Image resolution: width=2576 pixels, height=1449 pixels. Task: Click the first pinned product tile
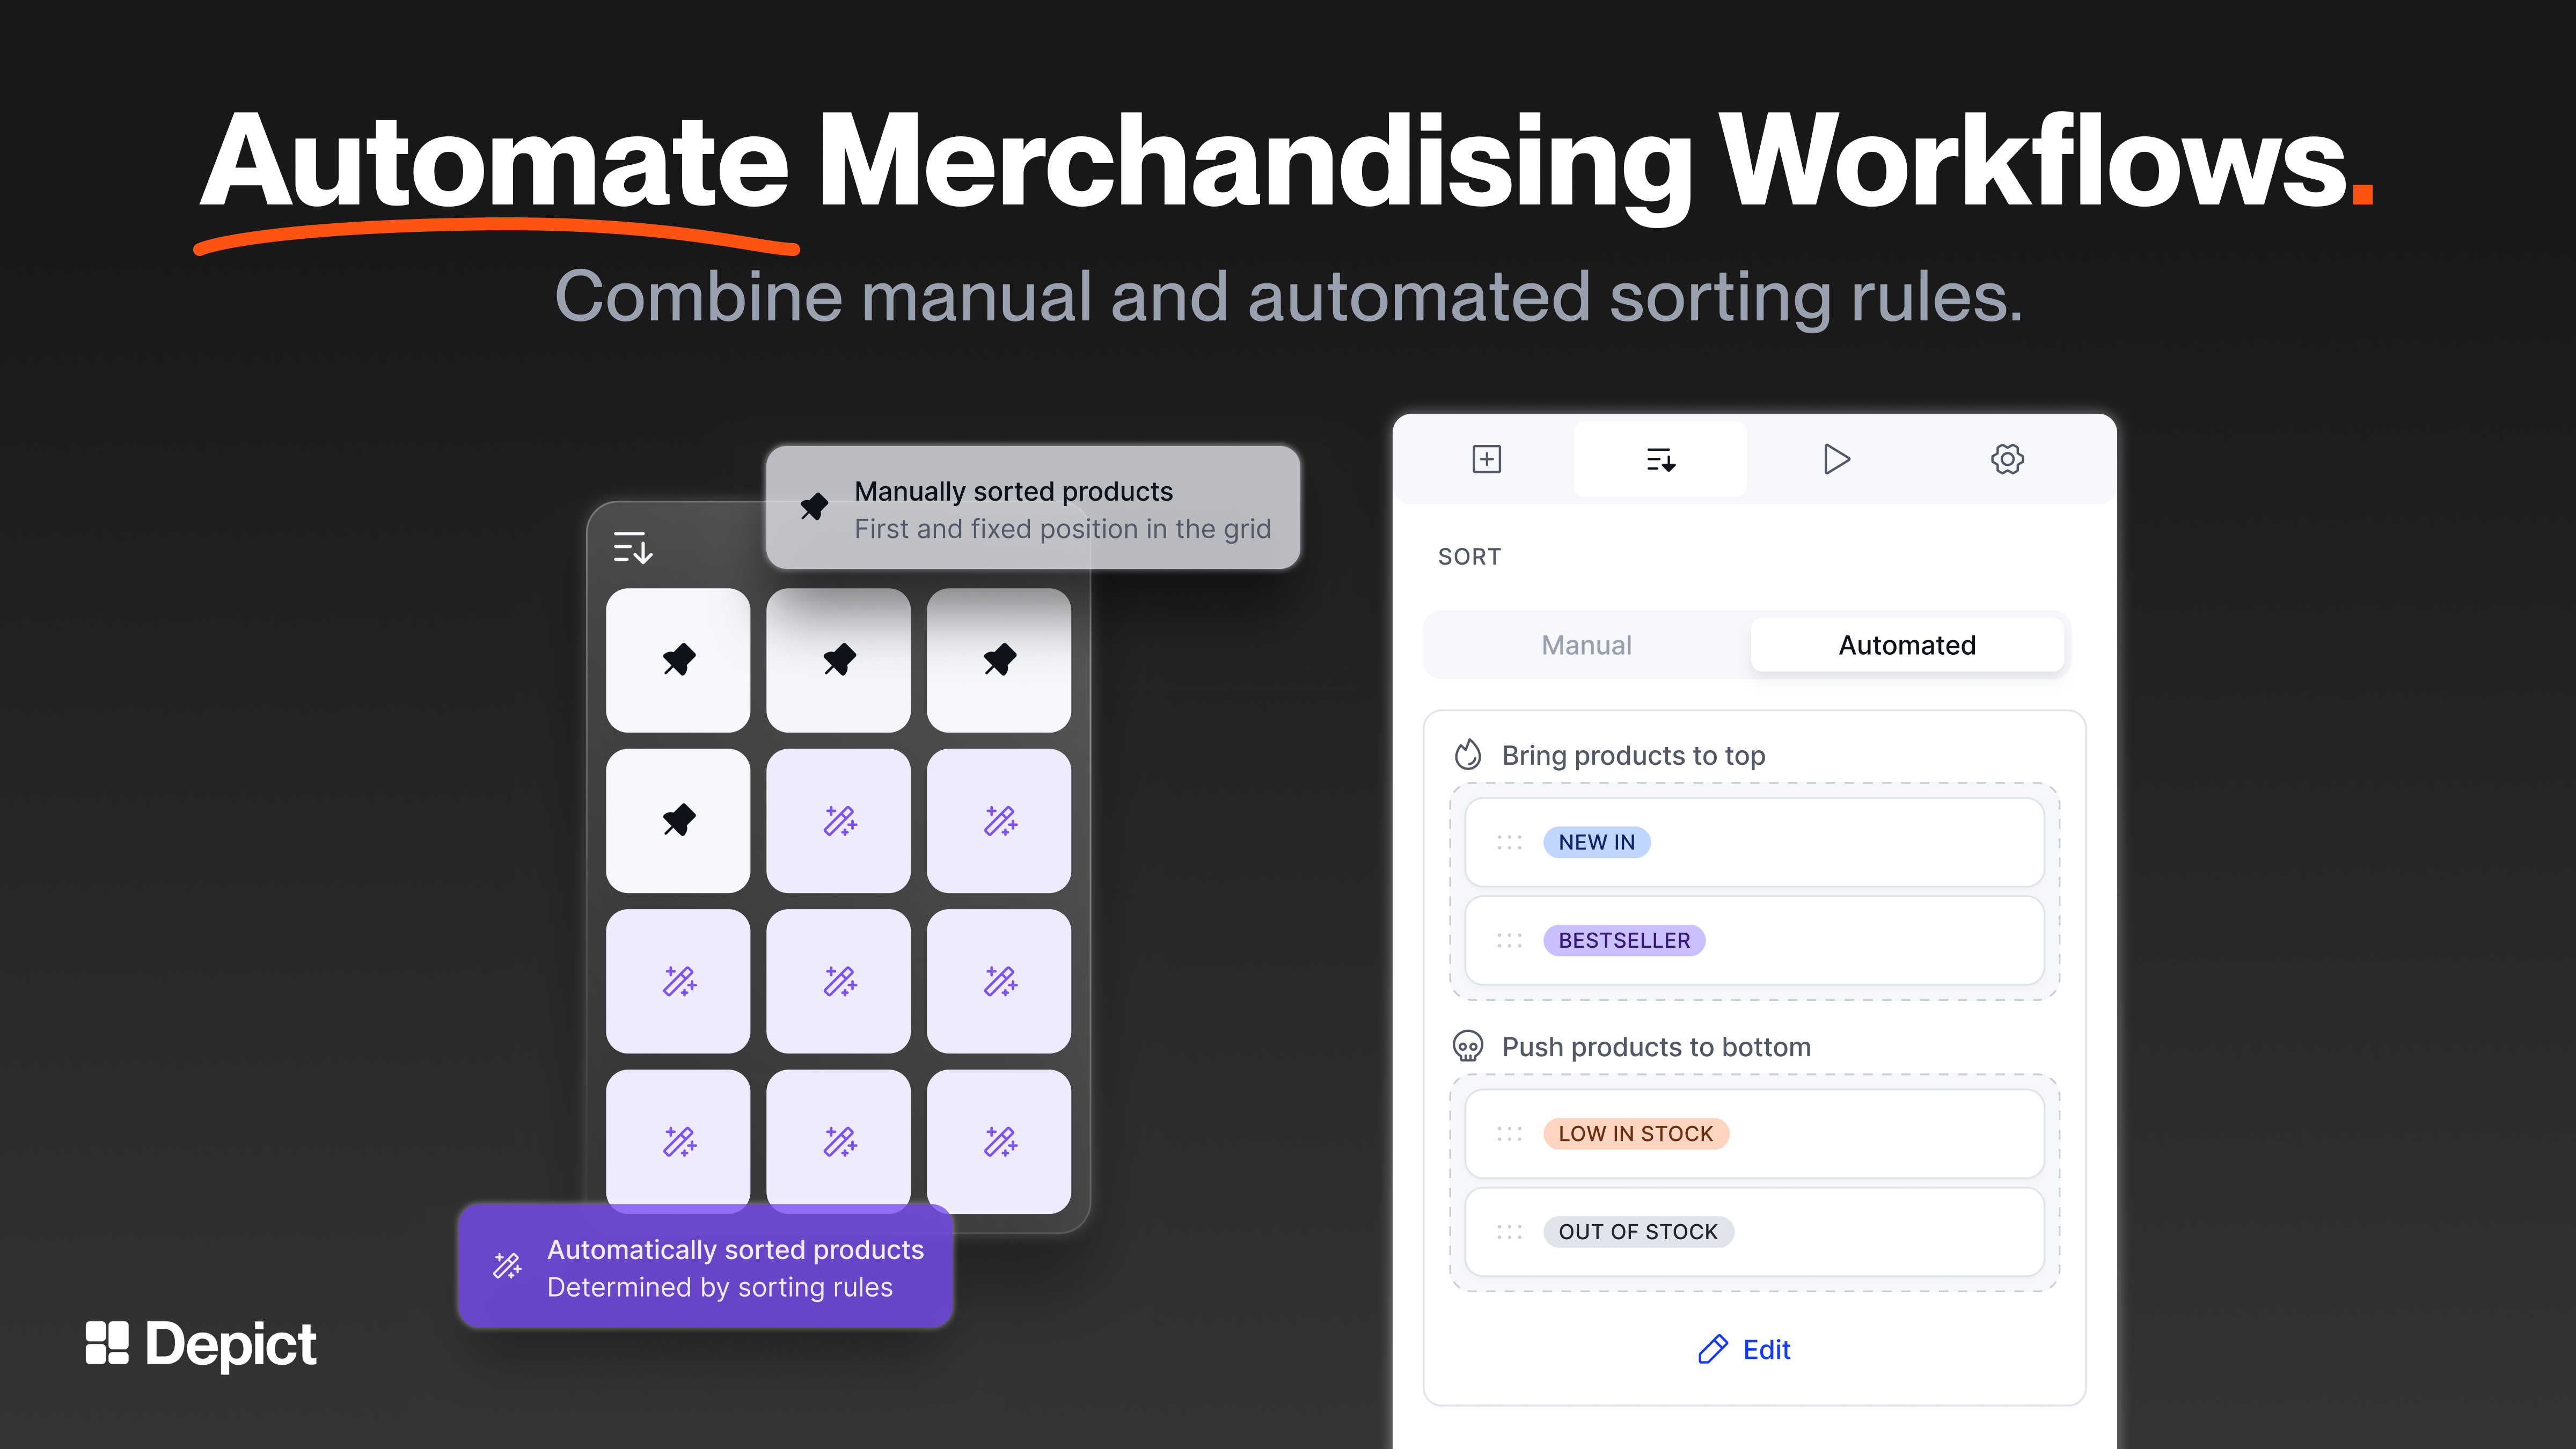click(678, 660)
